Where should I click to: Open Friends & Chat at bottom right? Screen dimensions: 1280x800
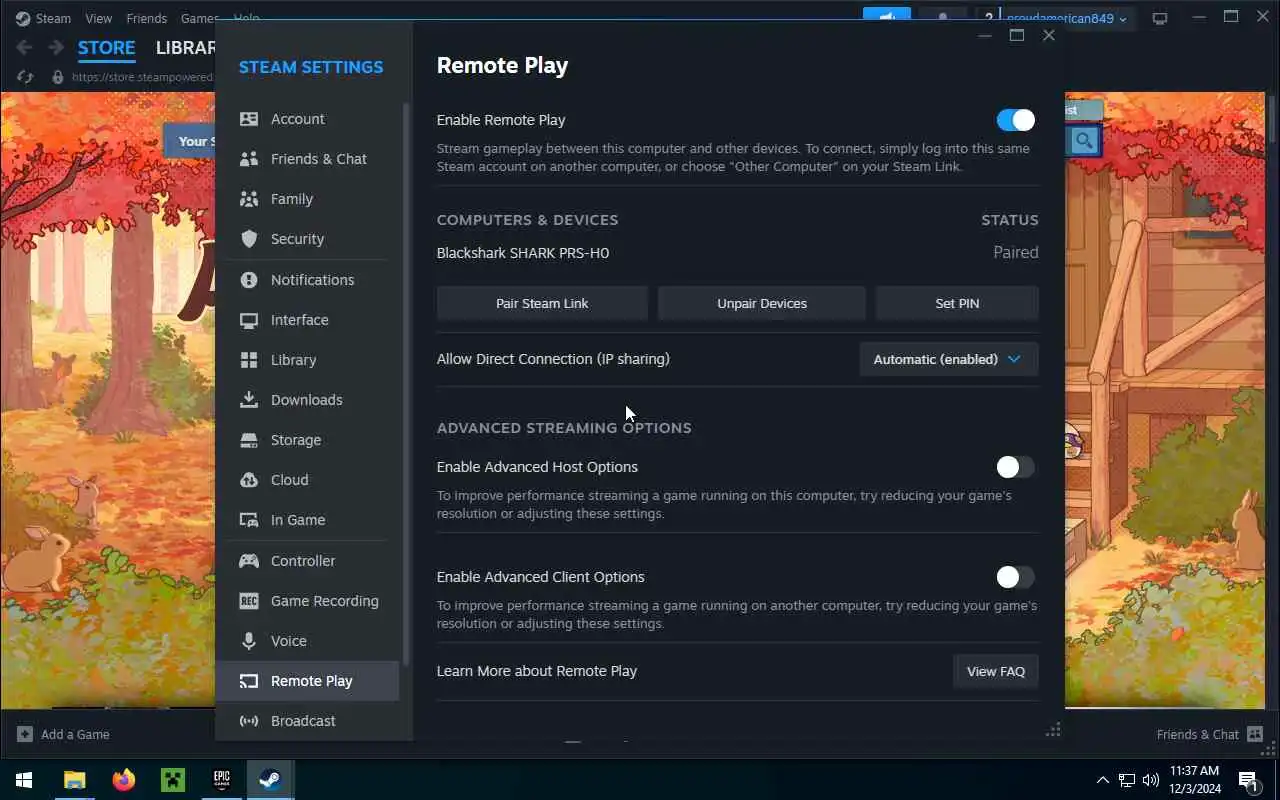(1209, 734)
